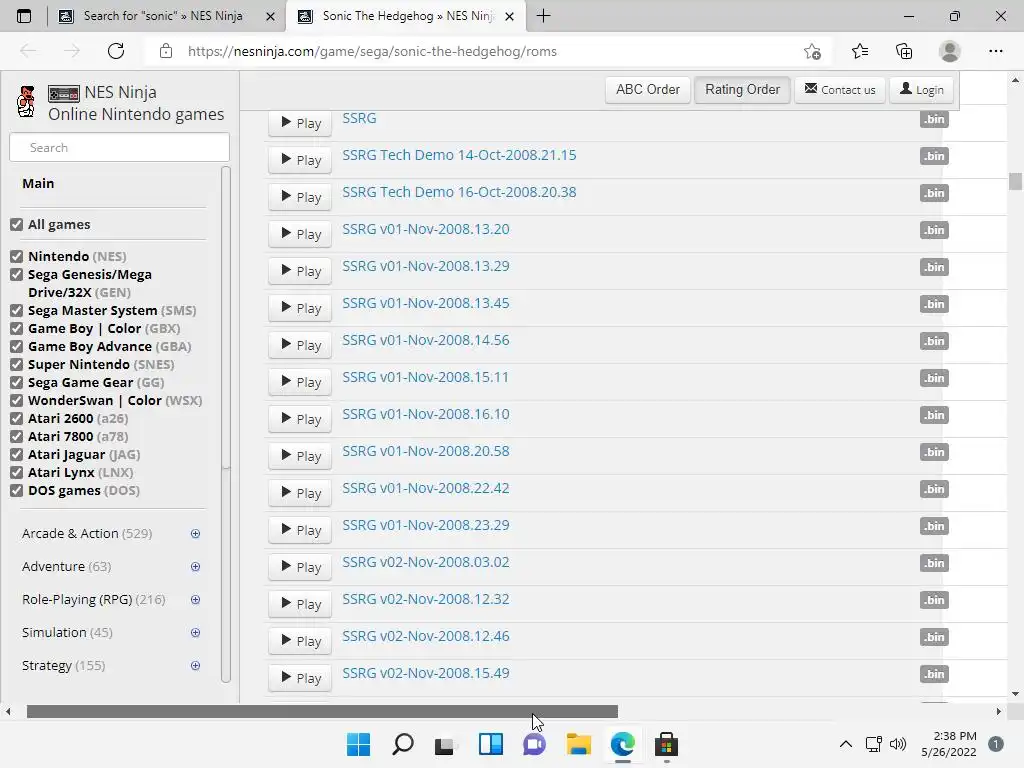
Task: Open the clock and date in the tray
Action: tap(949, 744)
